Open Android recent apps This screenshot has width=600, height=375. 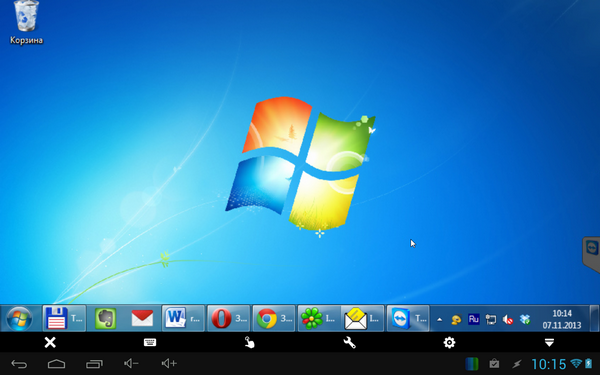click(x=94, y=364)
